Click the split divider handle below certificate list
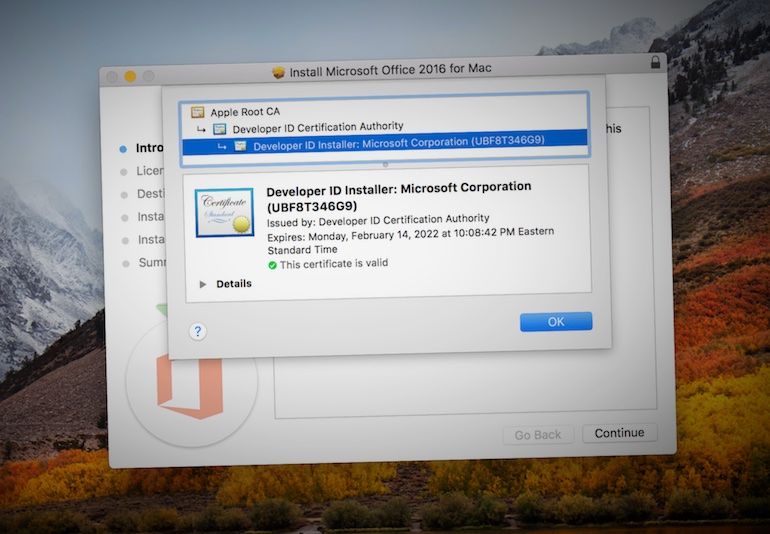Screen dimensions: 770x534 pos(385,165)
